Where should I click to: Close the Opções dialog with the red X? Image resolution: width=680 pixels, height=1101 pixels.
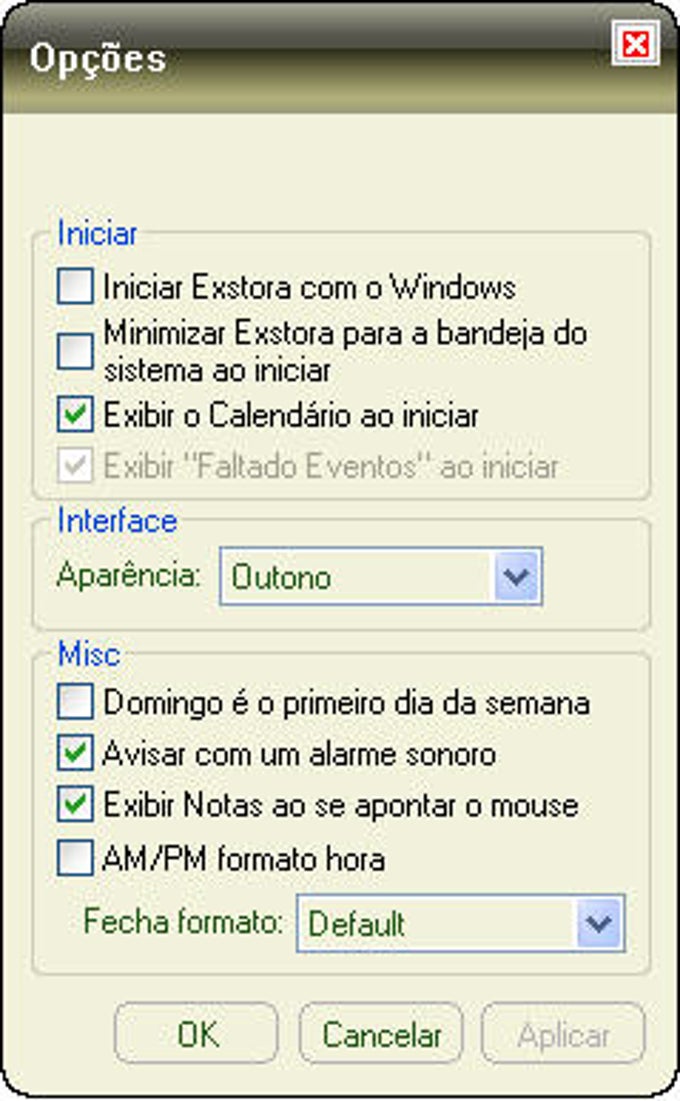pos(635,44)
